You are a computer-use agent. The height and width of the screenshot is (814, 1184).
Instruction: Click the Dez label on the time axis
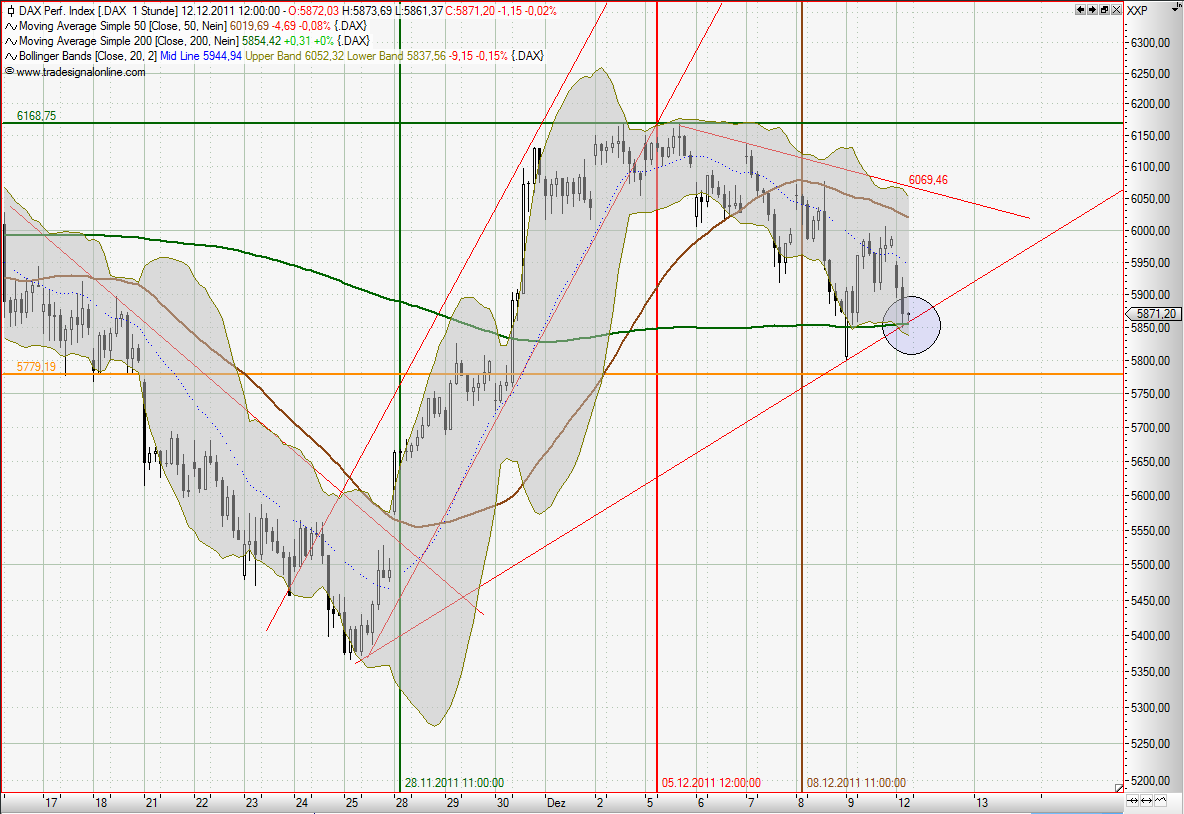(556, 802)
